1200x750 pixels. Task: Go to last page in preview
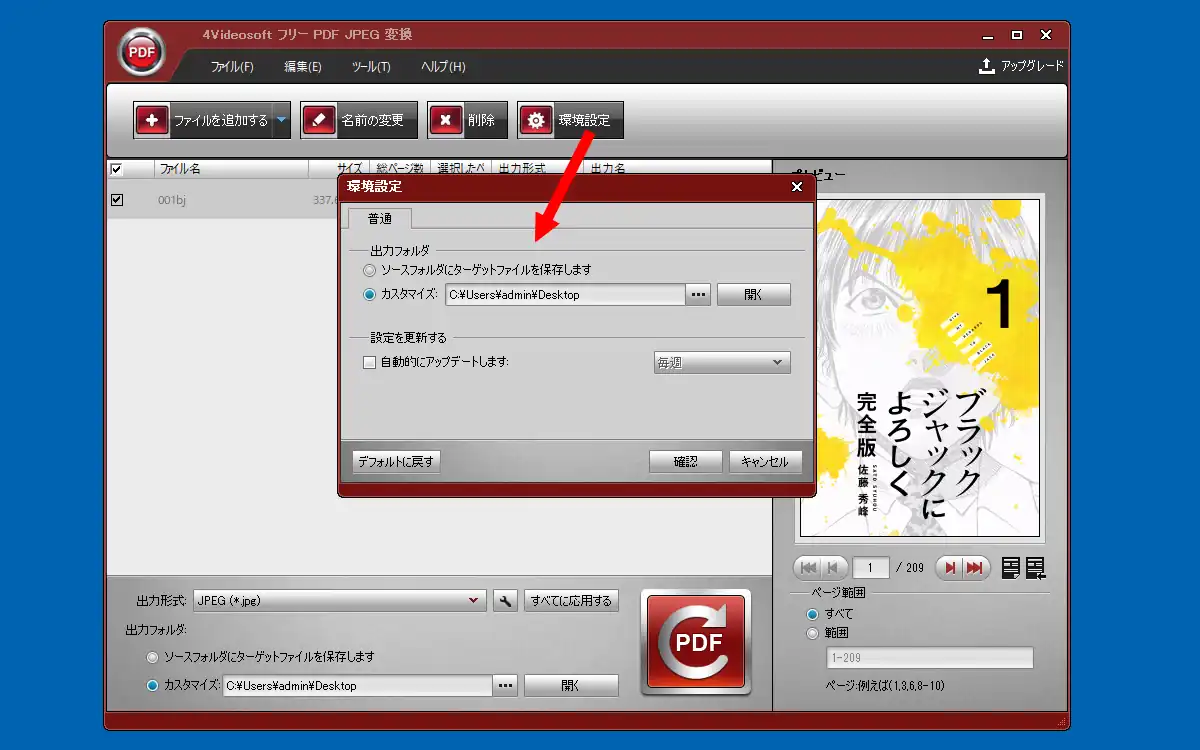pos(976,568)
